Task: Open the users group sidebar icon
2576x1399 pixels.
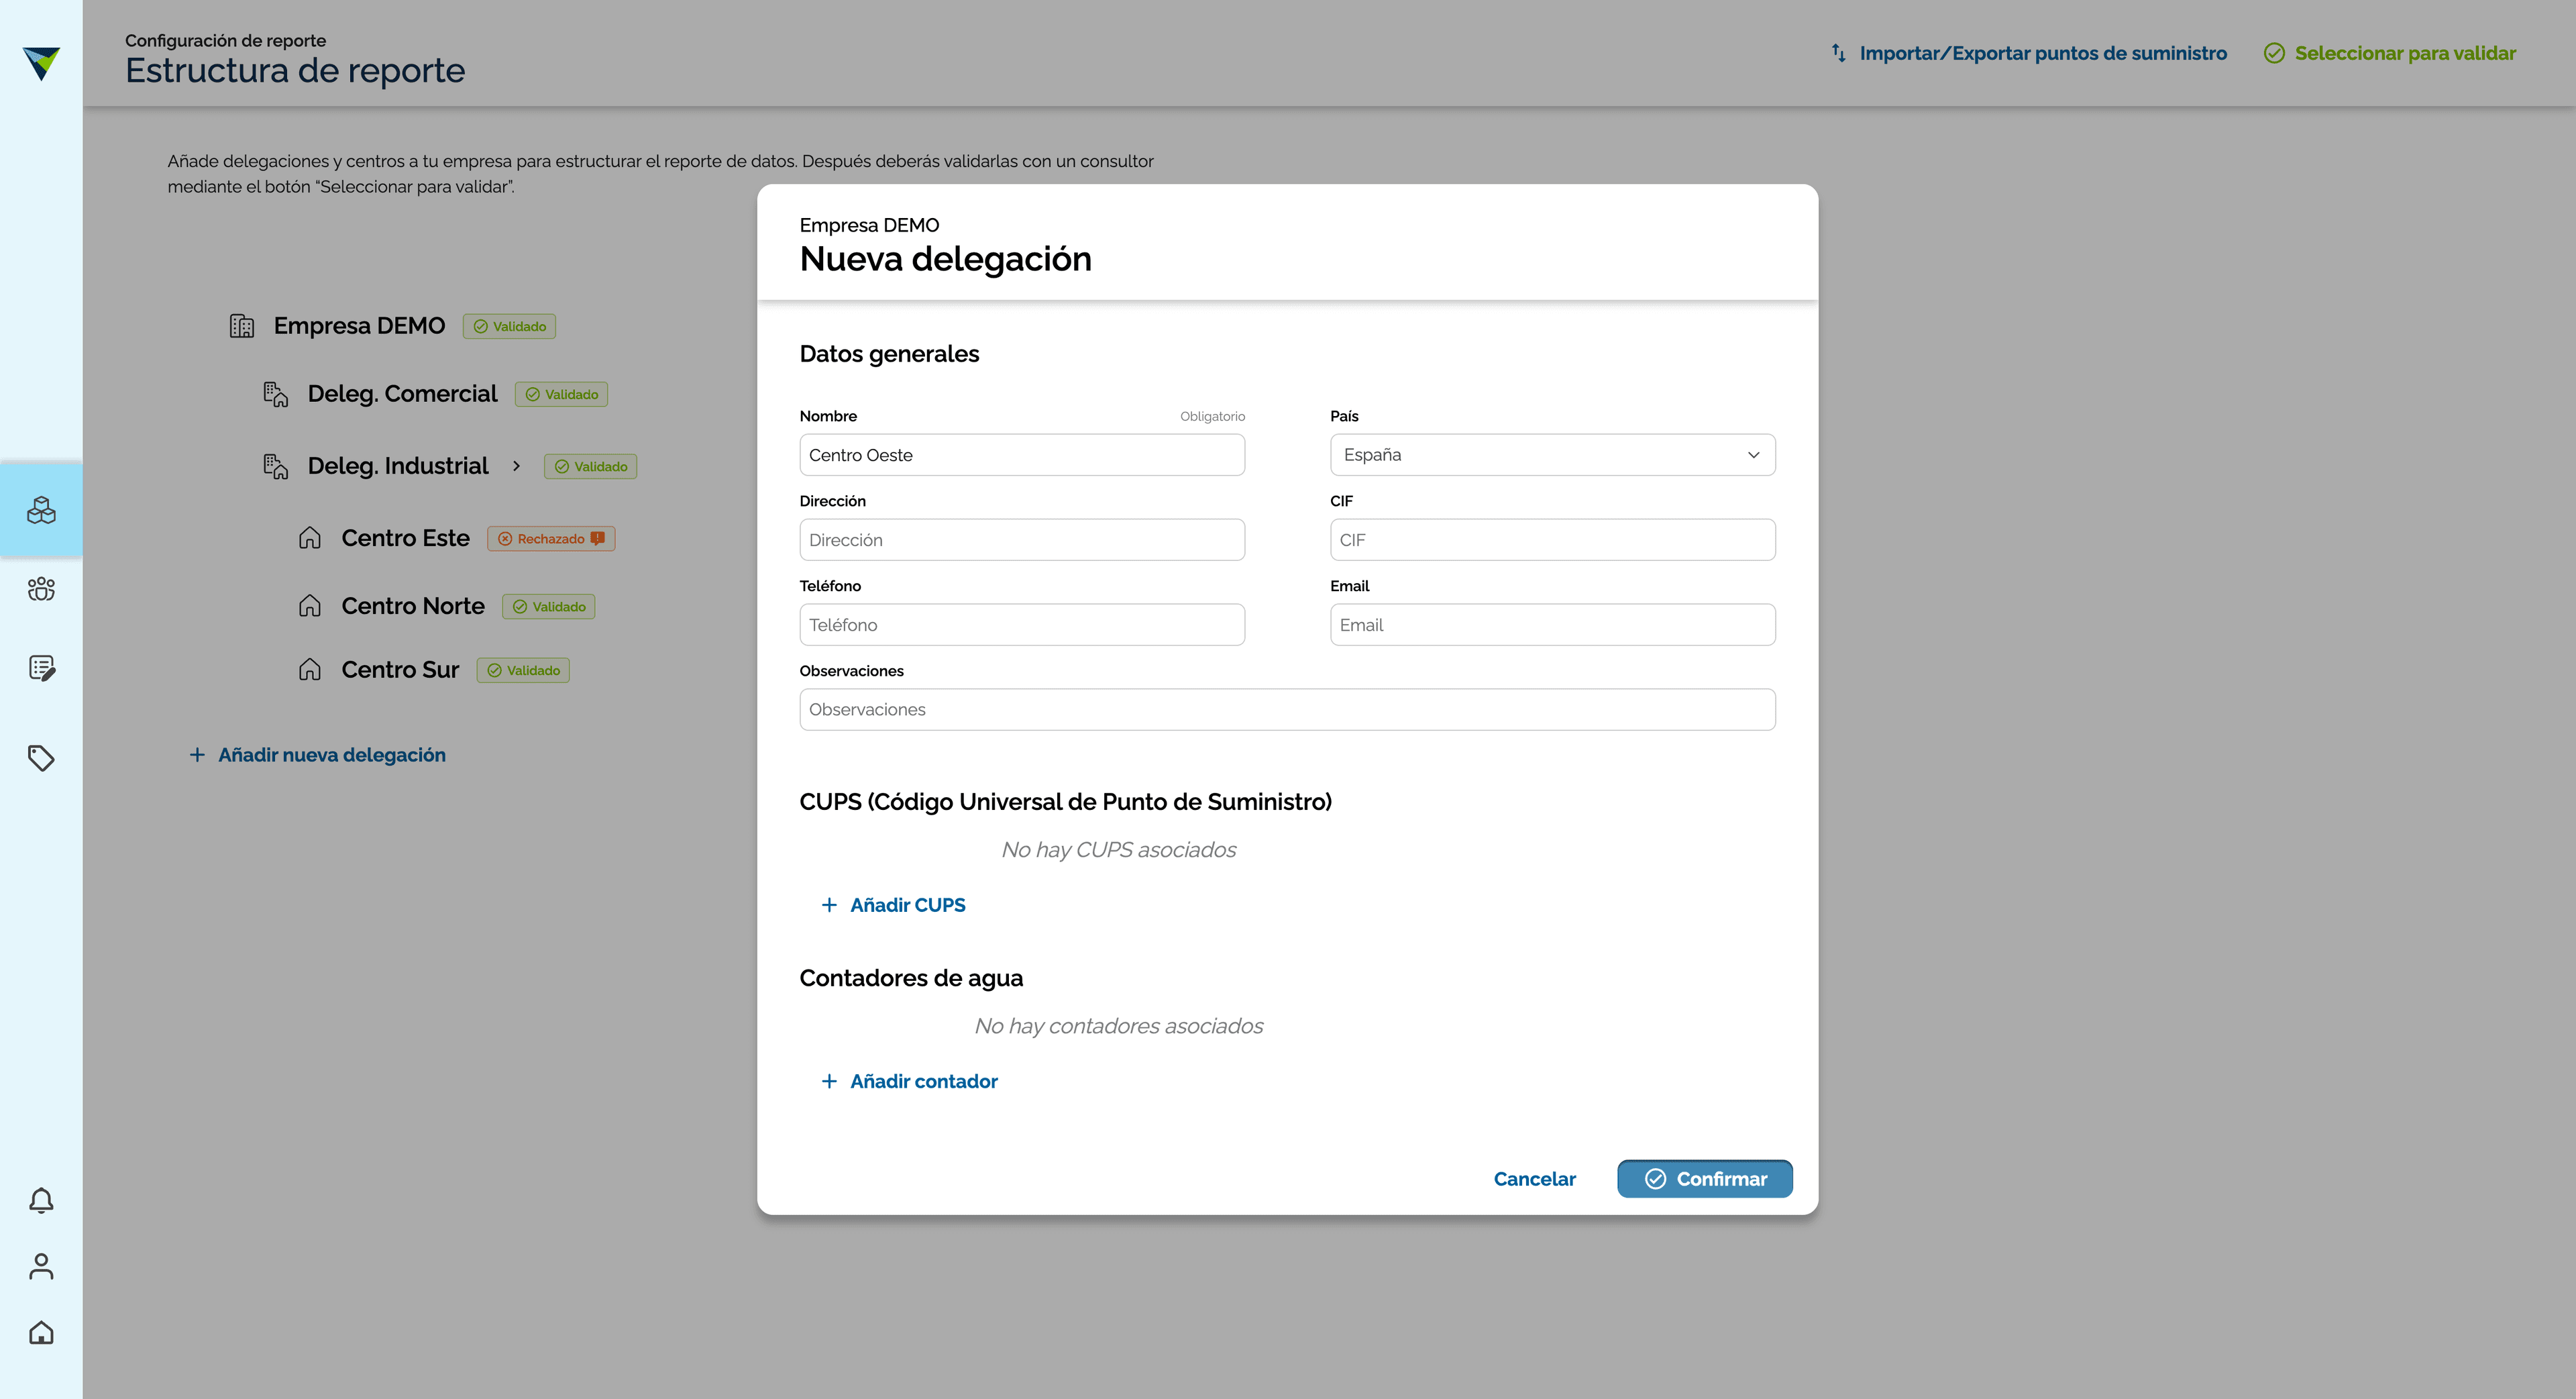Action: click(41, 589)
